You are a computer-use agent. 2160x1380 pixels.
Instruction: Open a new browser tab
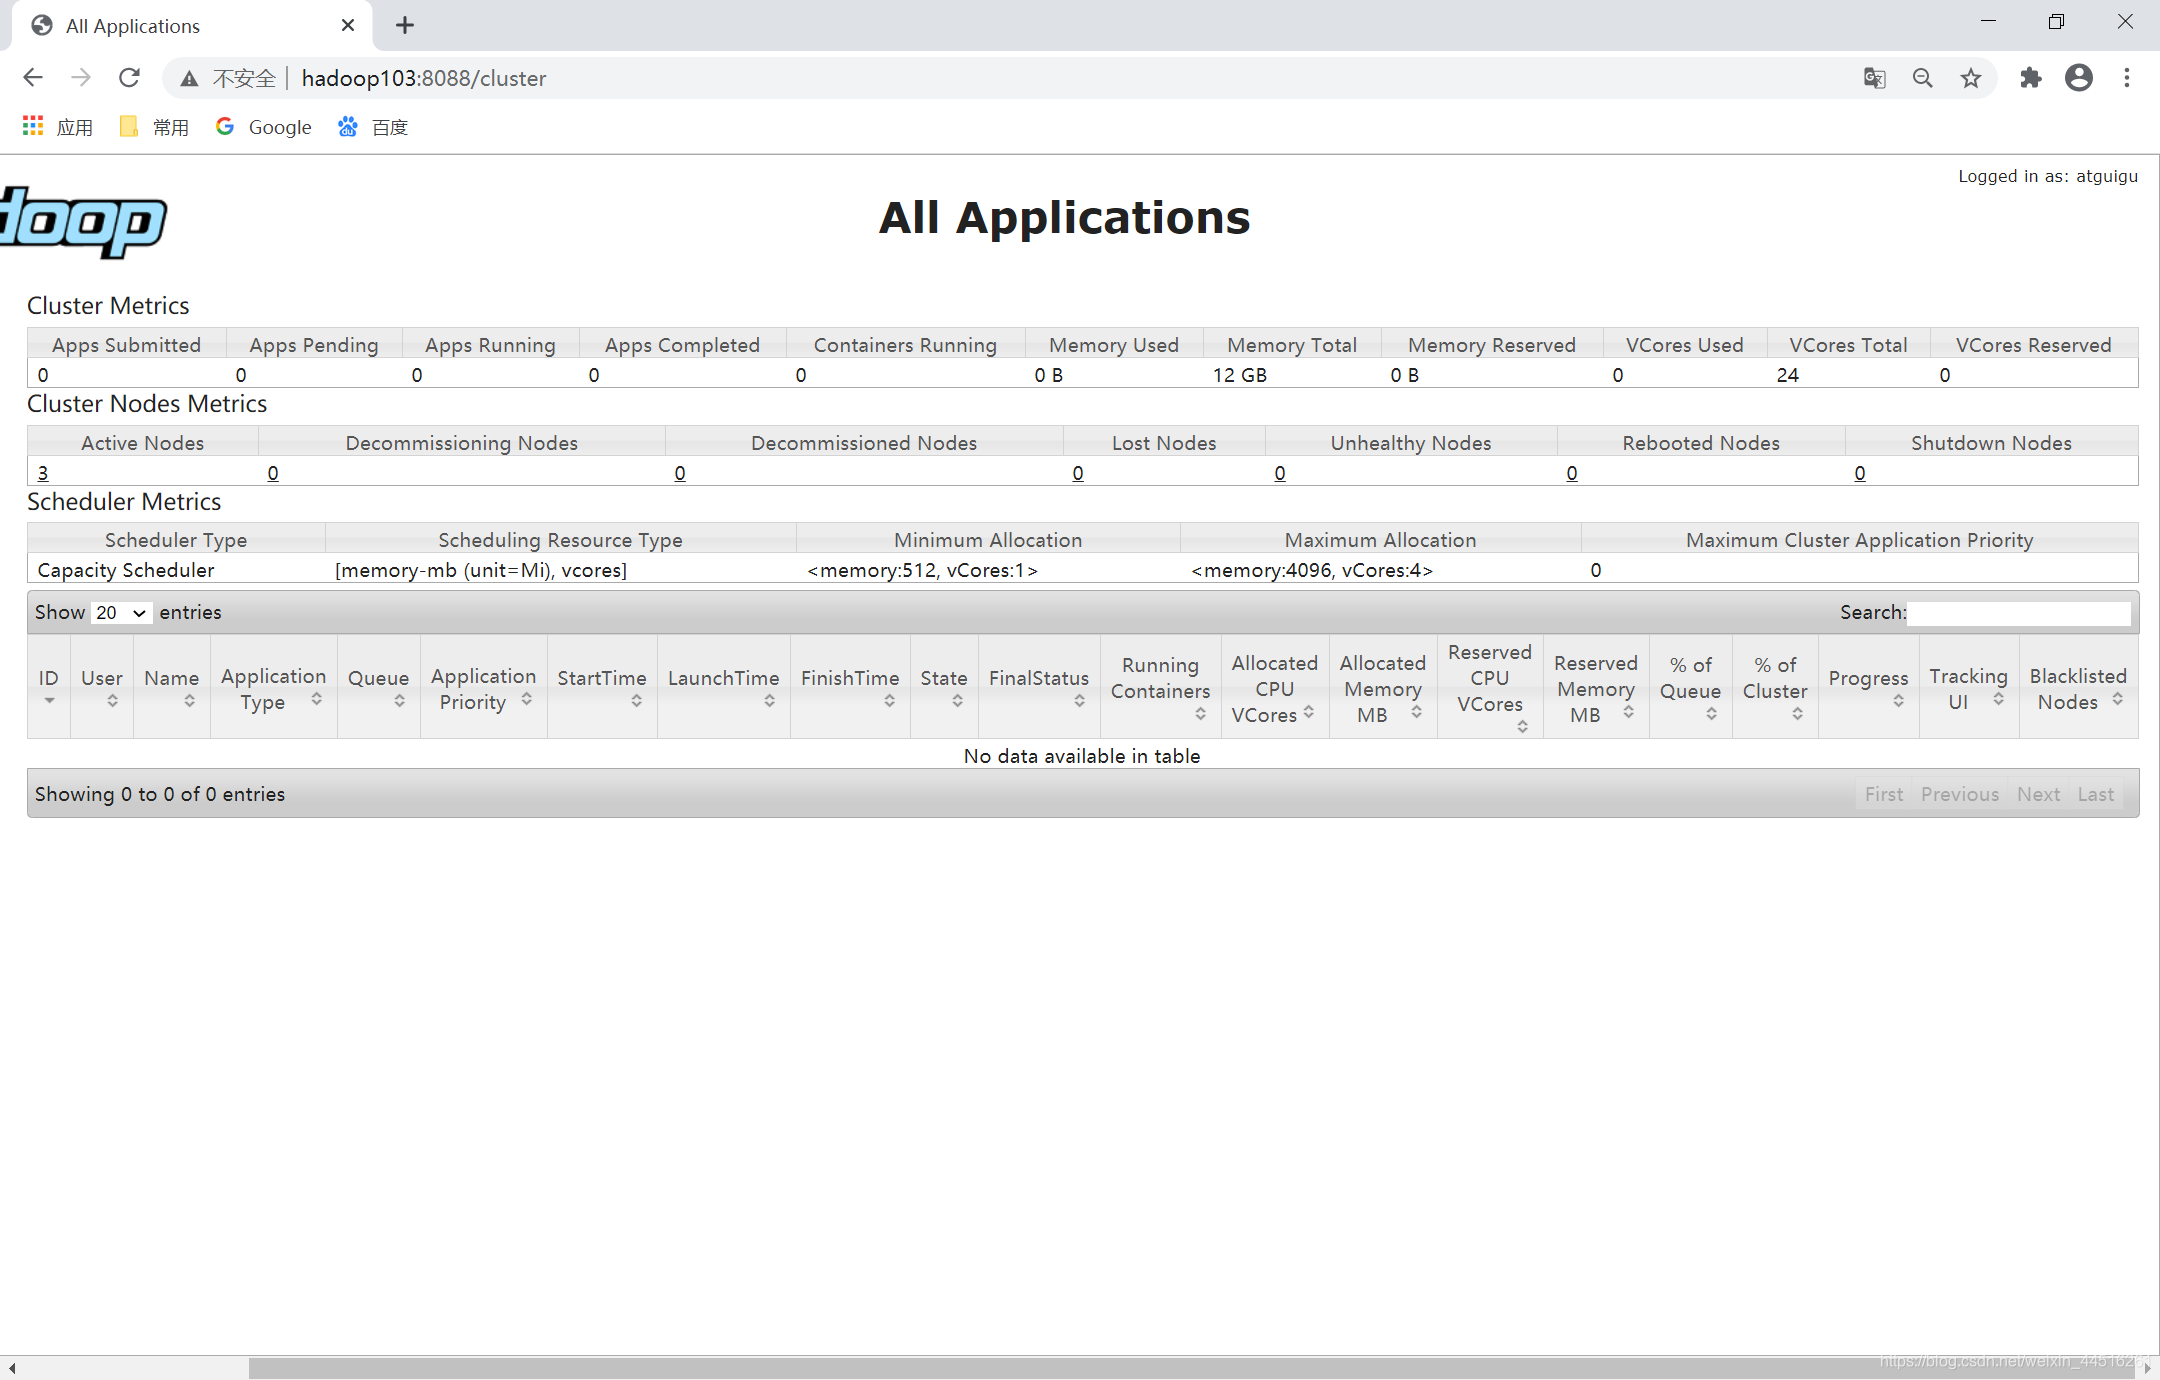click(404, 26)
